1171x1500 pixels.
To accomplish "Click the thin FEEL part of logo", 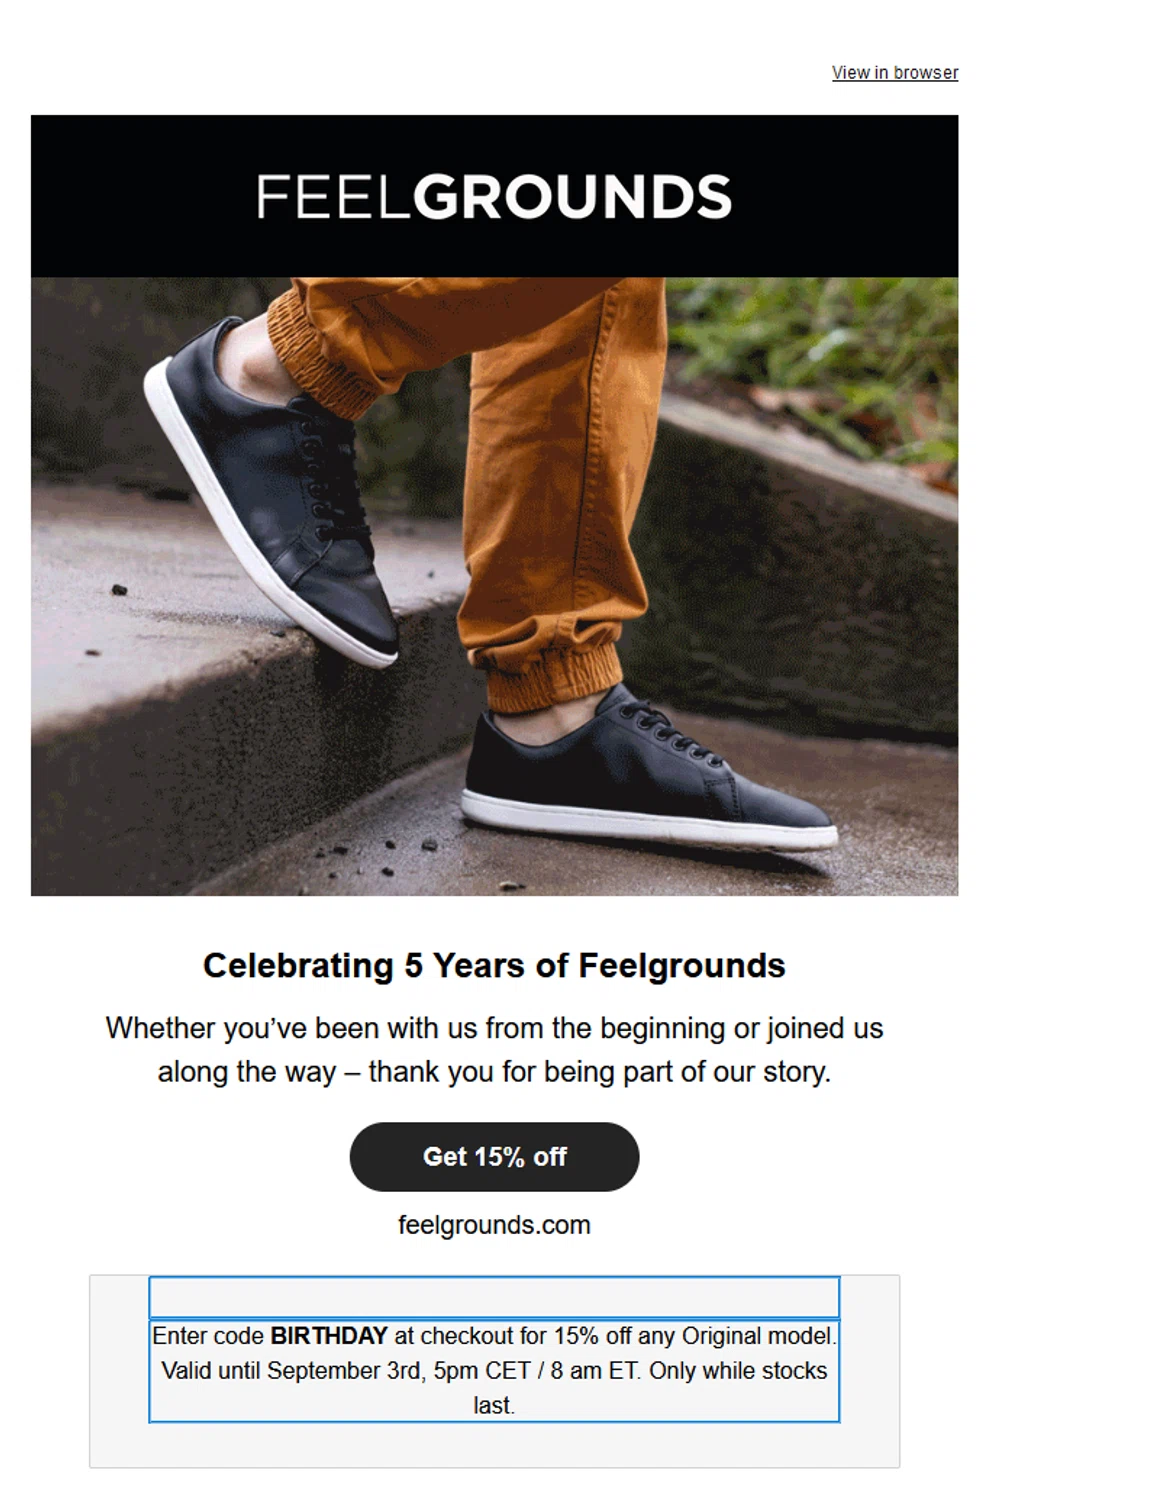I will [x=334, y=196].
